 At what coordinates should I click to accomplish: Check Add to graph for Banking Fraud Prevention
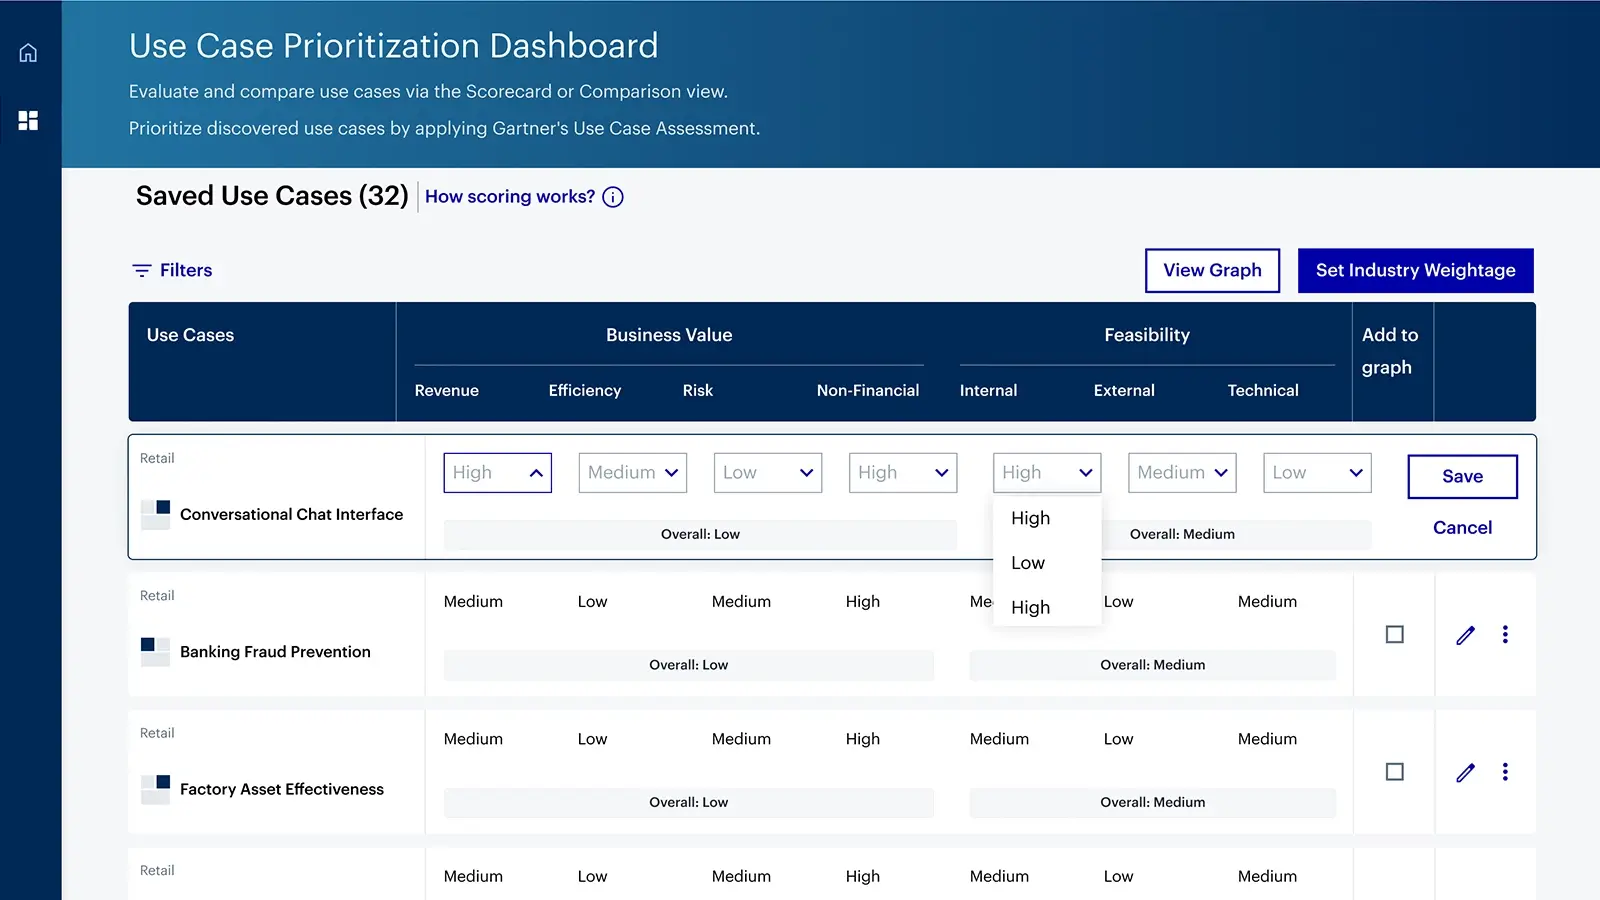click(1394, 634)
